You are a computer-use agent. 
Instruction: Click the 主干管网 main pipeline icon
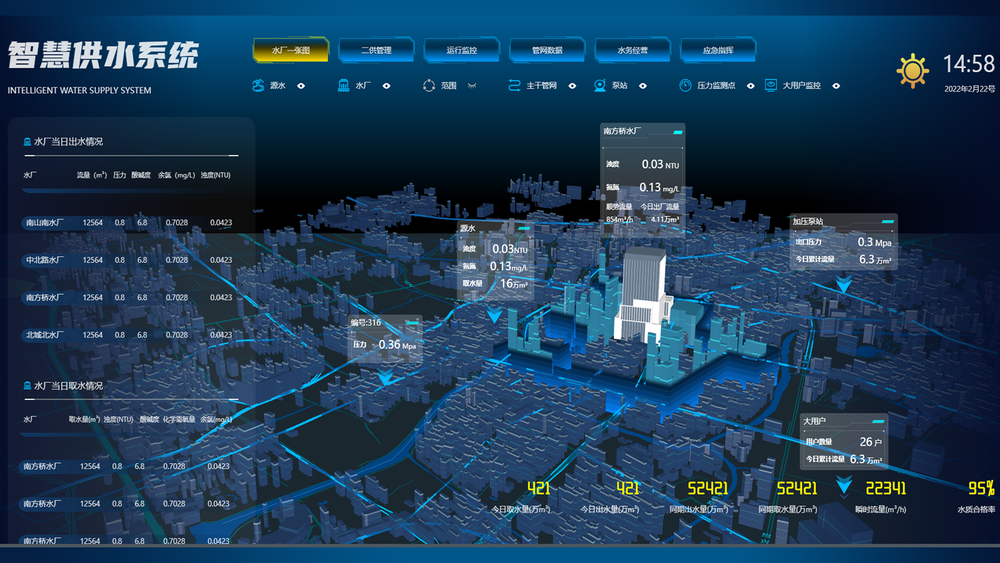(515, 86)
